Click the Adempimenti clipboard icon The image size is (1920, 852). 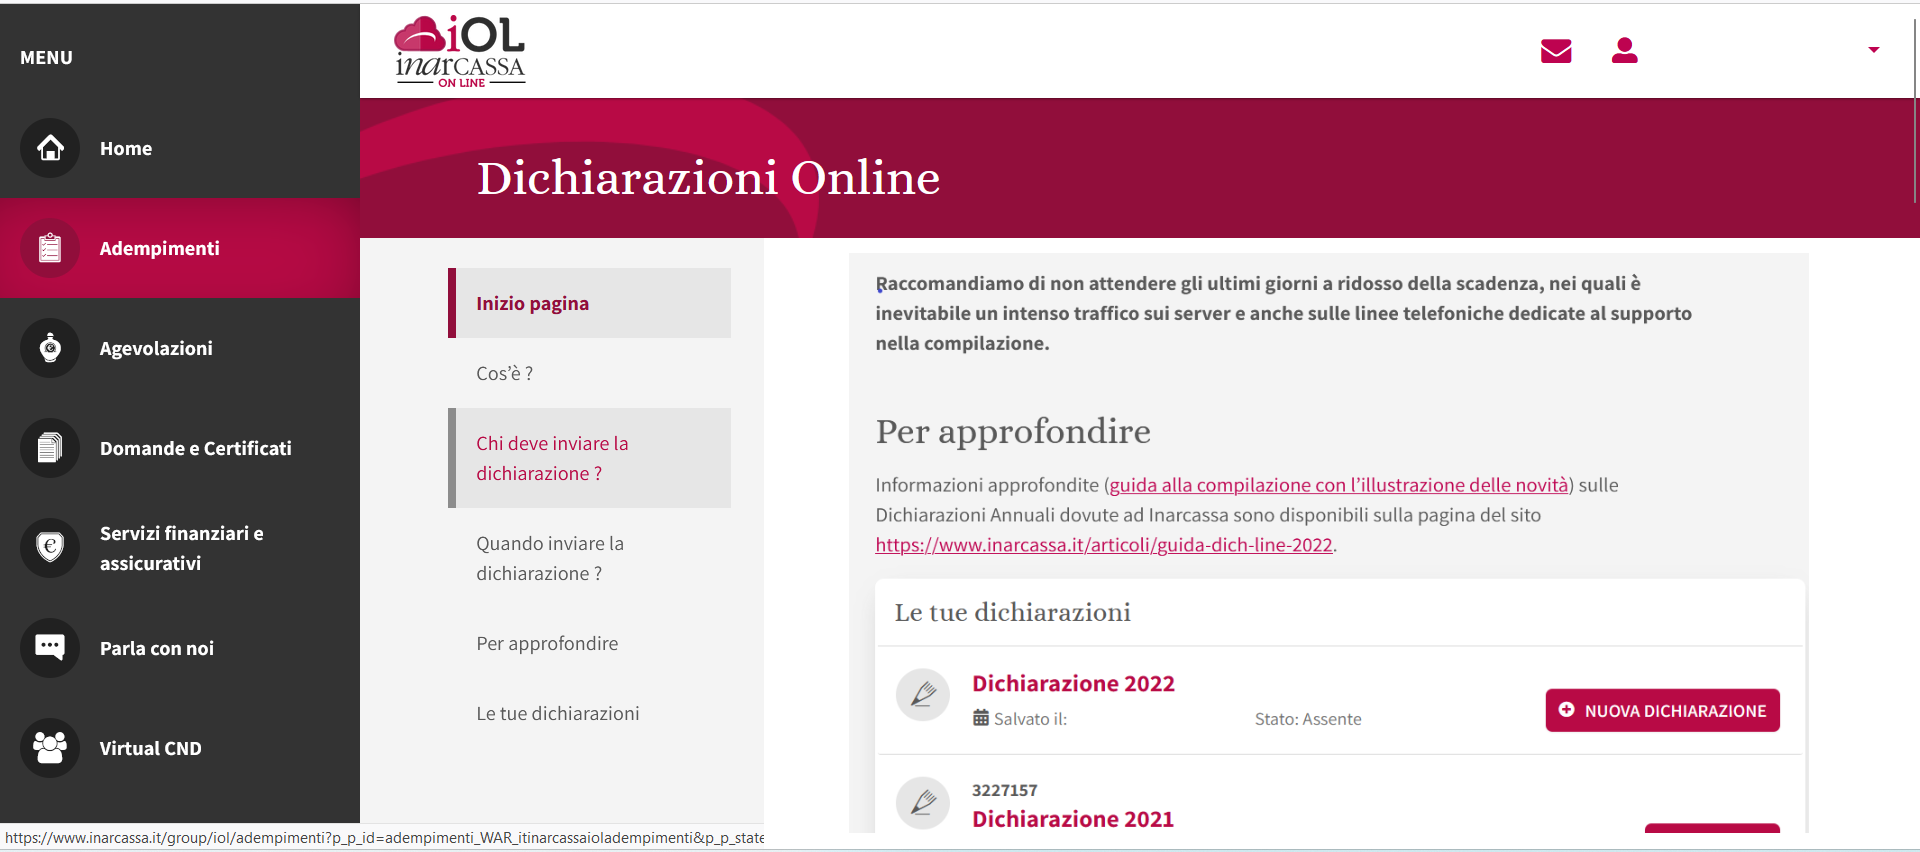[x=50, y=248]
